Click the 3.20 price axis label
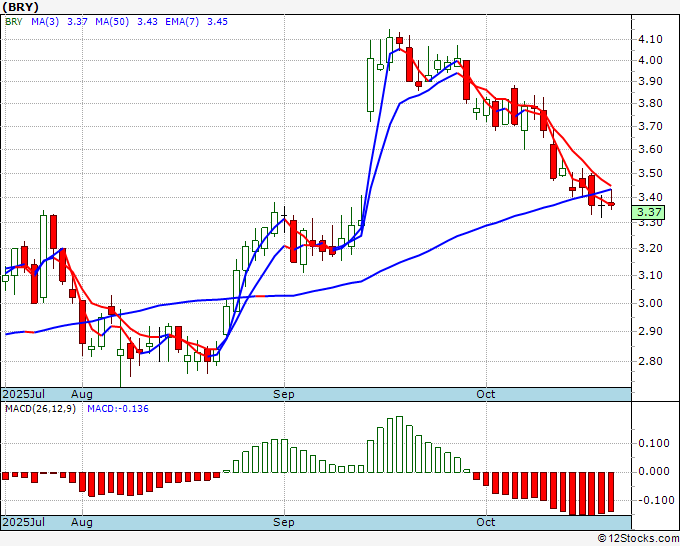Viewport: 680px width, 546px height. point(650,248)
